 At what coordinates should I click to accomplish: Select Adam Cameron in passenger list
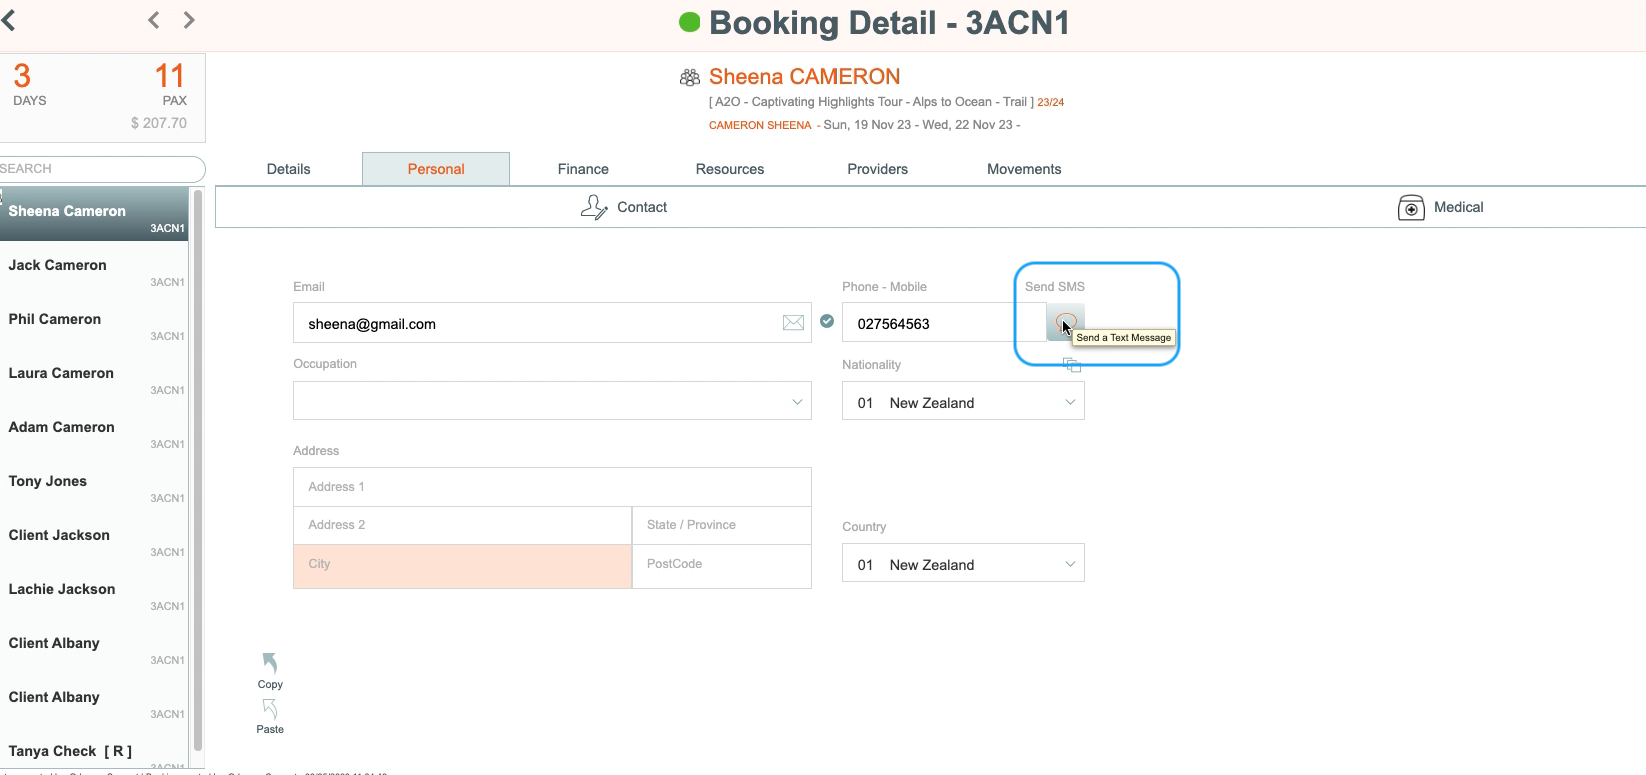(x=94, y=430)
